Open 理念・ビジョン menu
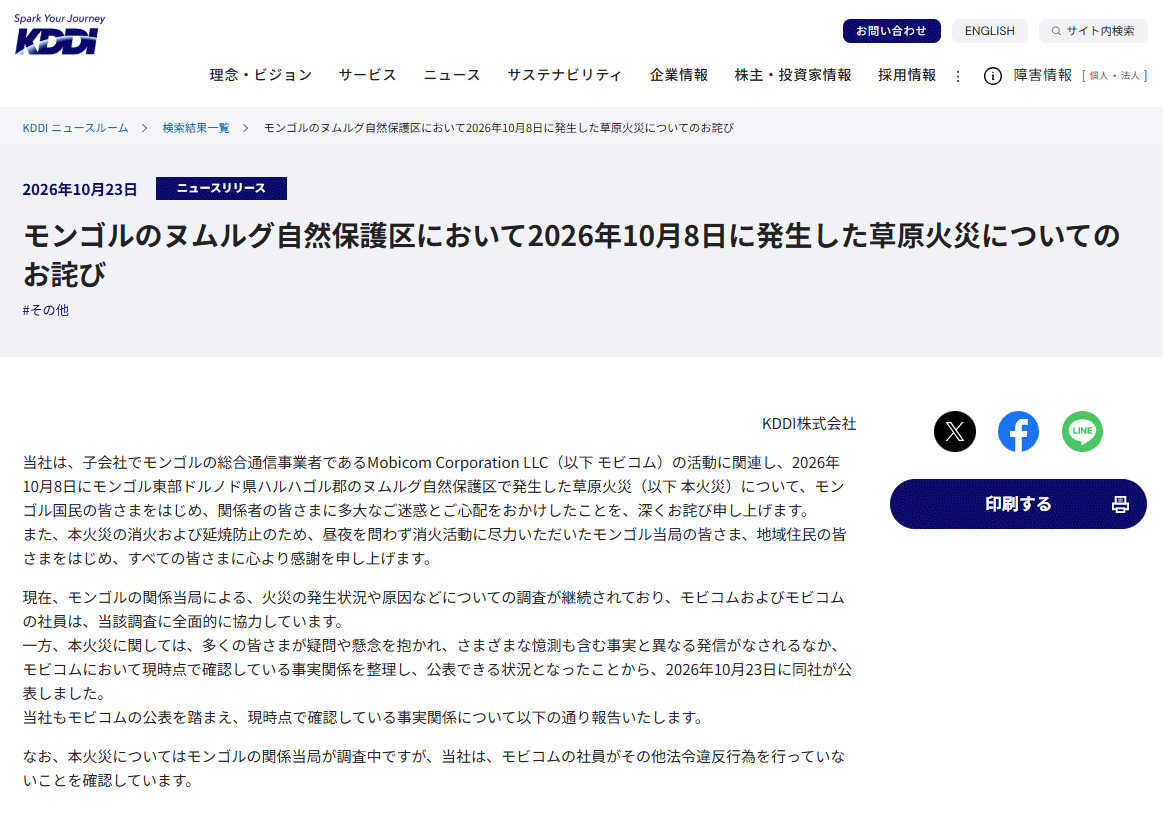Image resolution: width=1163 pixels, height=822 pixels. pos(260,75)
